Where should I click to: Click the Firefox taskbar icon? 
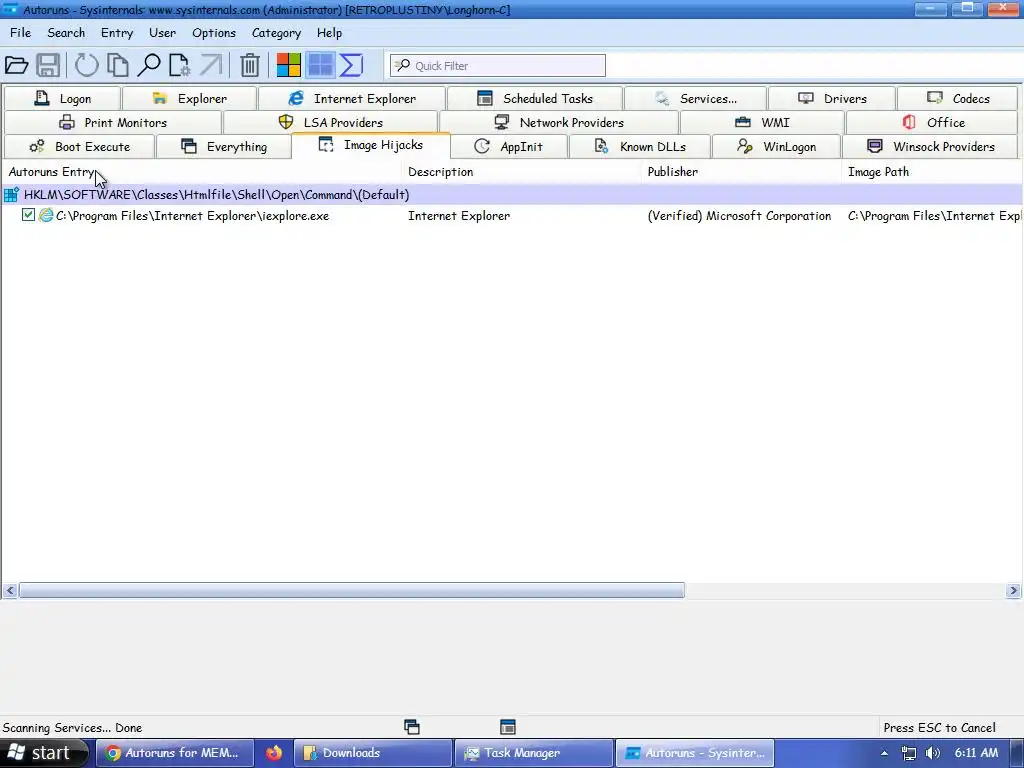pos(274,753)
